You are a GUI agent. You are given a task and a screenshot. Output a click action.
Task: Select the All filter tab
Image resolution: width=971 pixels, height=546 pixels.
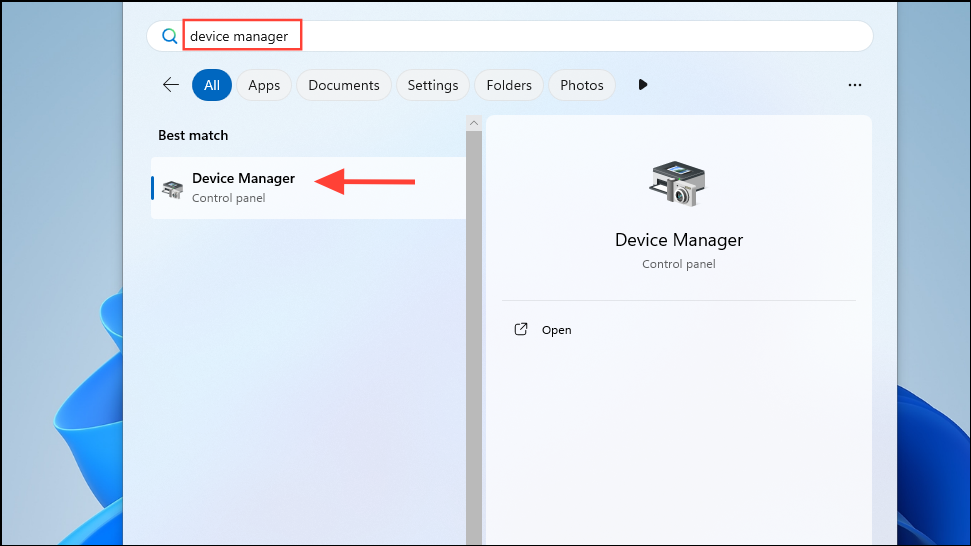[212, 85]
